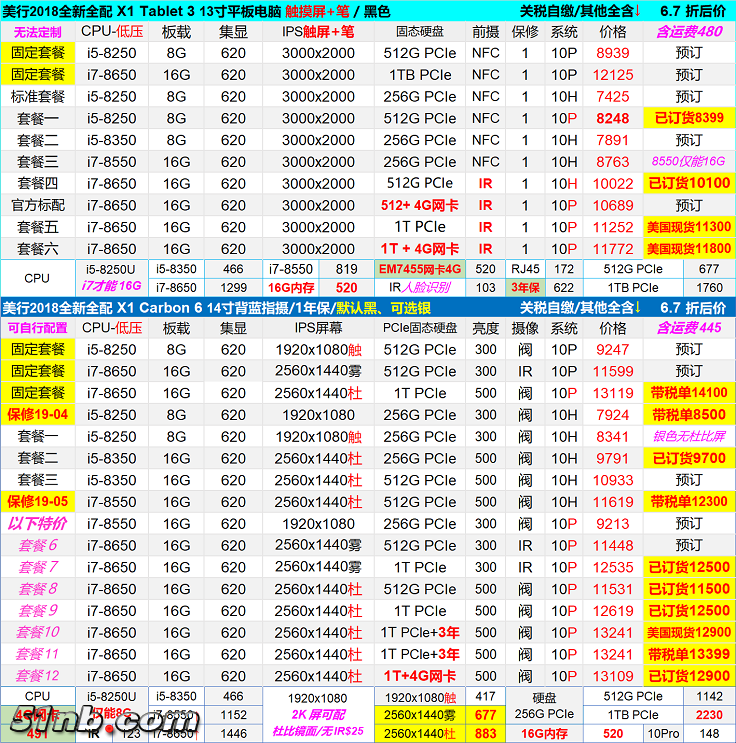
Task: Select the 含运费445 cell
Action: (688, 328)
